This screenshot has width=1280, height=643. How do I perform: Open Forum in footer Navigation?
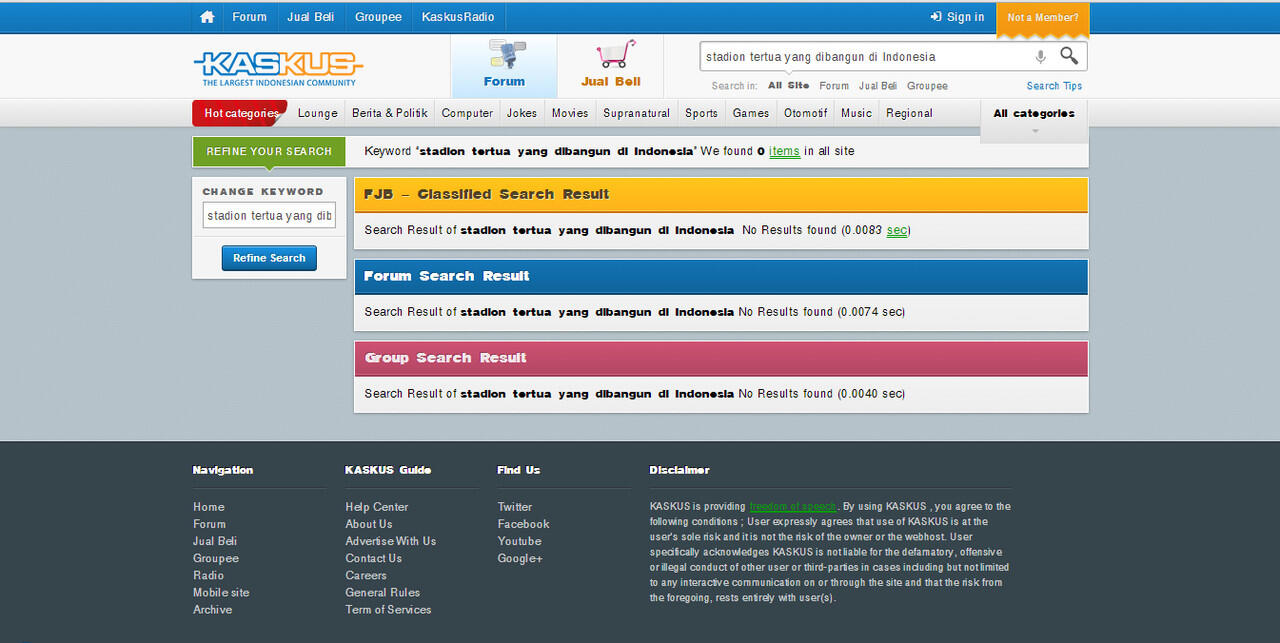[x=210, y=524]
